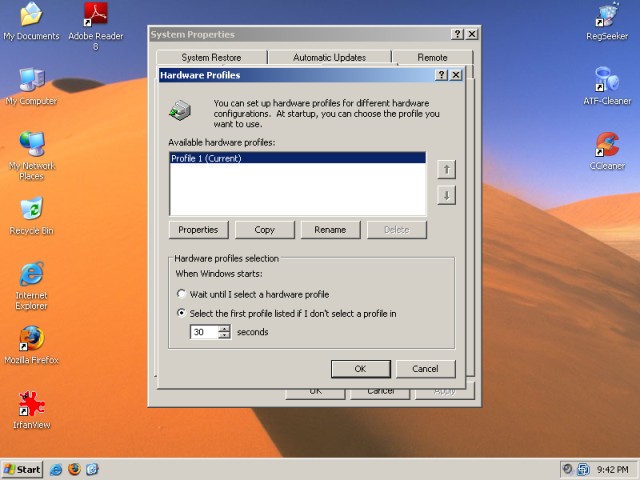
Task: Click the System Properties help question button
Action: point(457,34)
